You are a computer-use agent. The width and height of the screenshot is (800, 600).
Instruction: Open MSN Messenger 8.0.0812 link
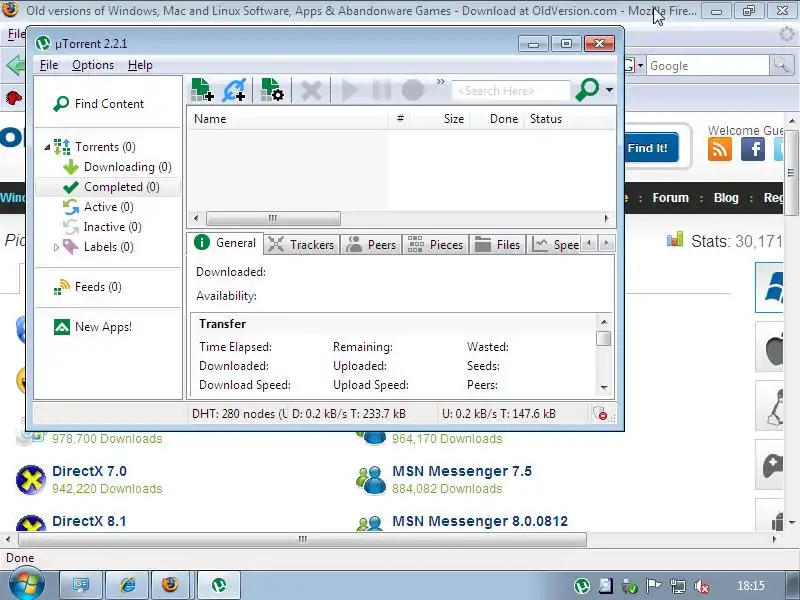pos(480,521)
